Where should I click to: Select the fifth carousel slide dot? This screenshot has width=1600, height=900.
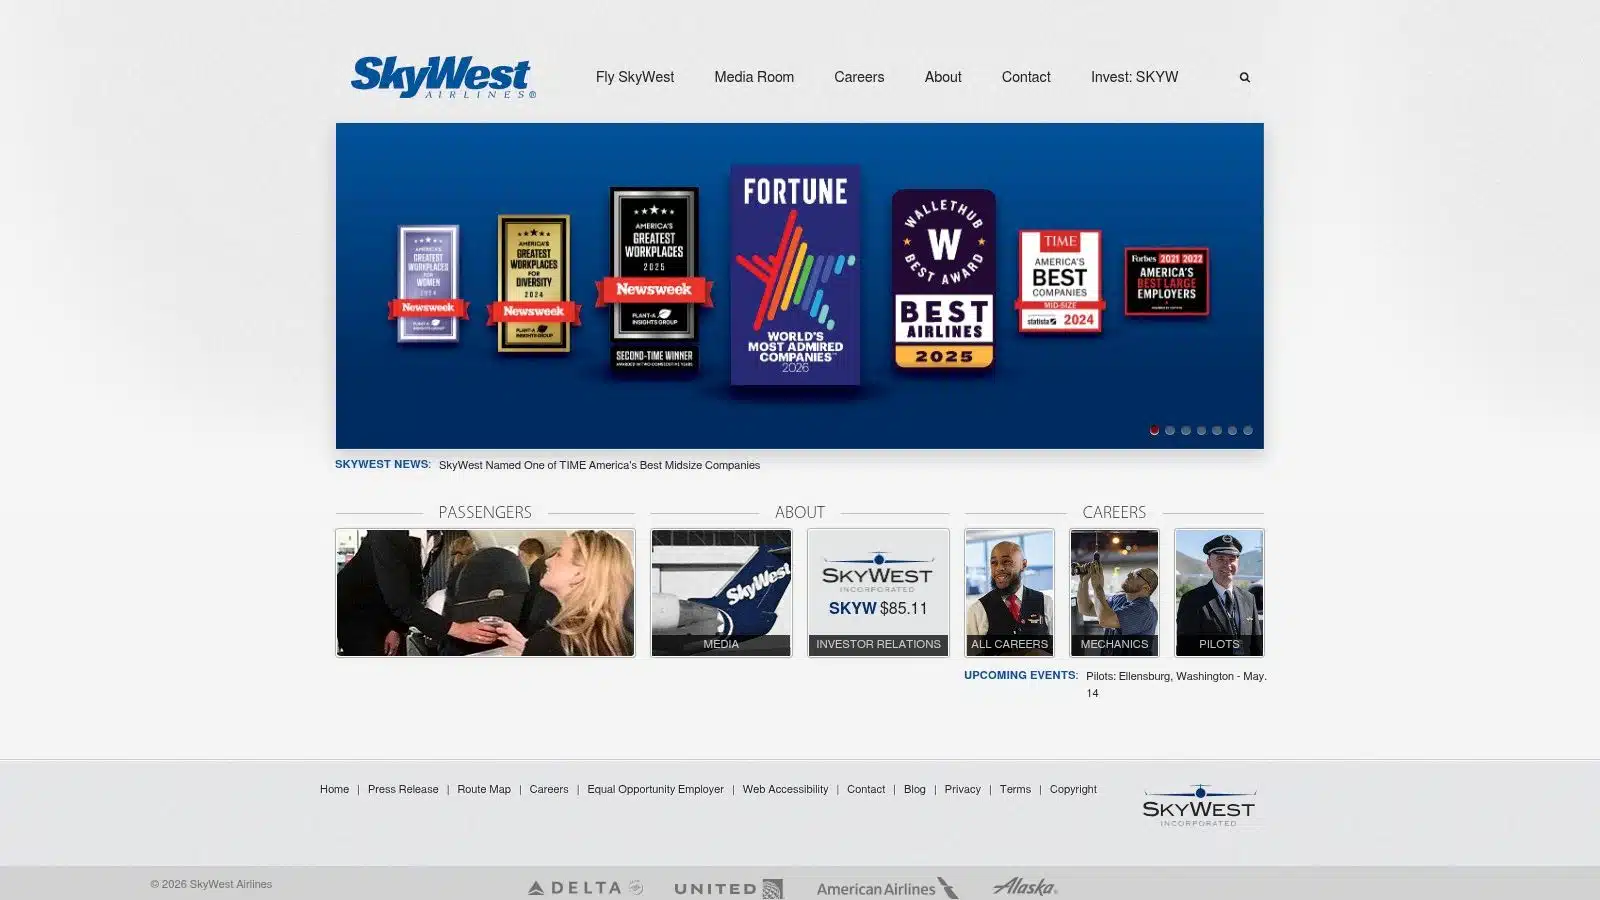click(1217, 430)
